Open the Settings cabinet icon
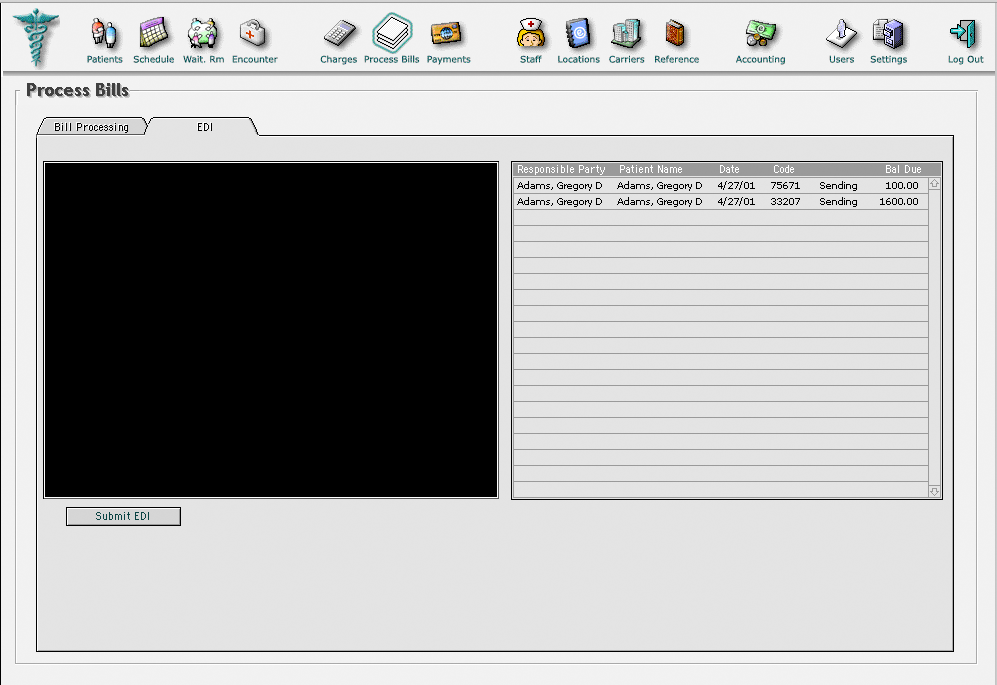This screenshot has height=685, width=997. point(888,34)
